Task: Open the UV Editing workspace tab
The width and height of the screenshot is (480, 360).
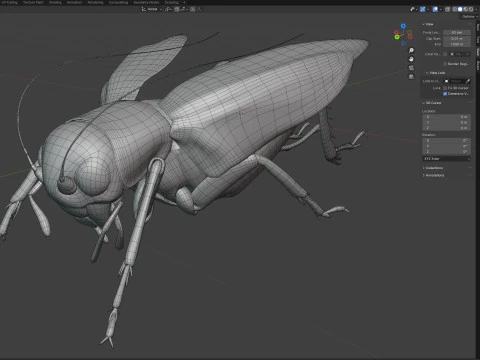Action: [x=10, y=2]
